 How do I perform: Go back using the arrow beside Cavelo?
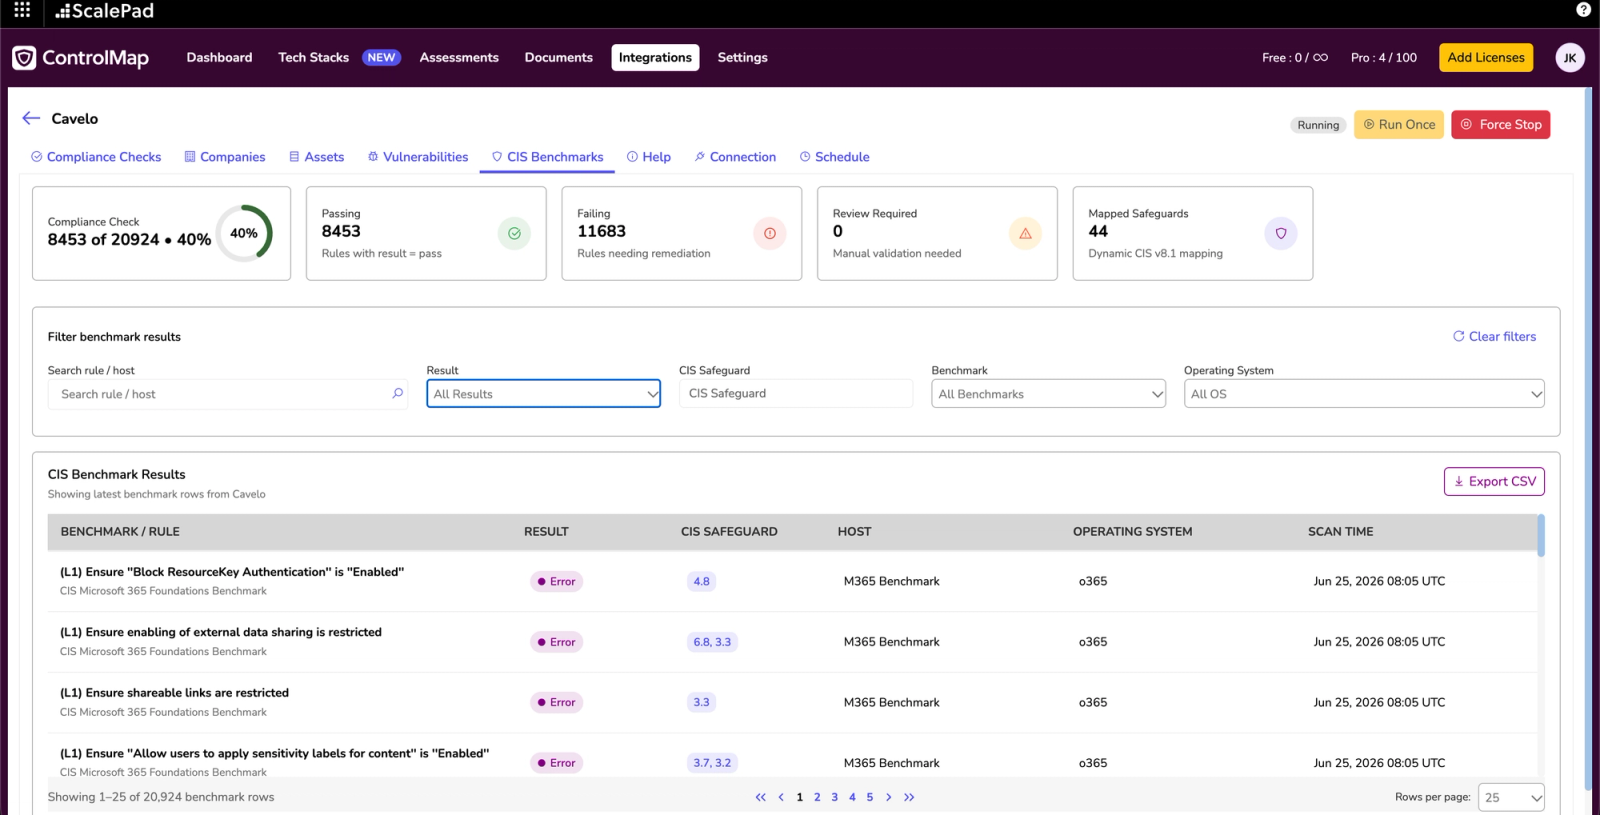[31, 118]
